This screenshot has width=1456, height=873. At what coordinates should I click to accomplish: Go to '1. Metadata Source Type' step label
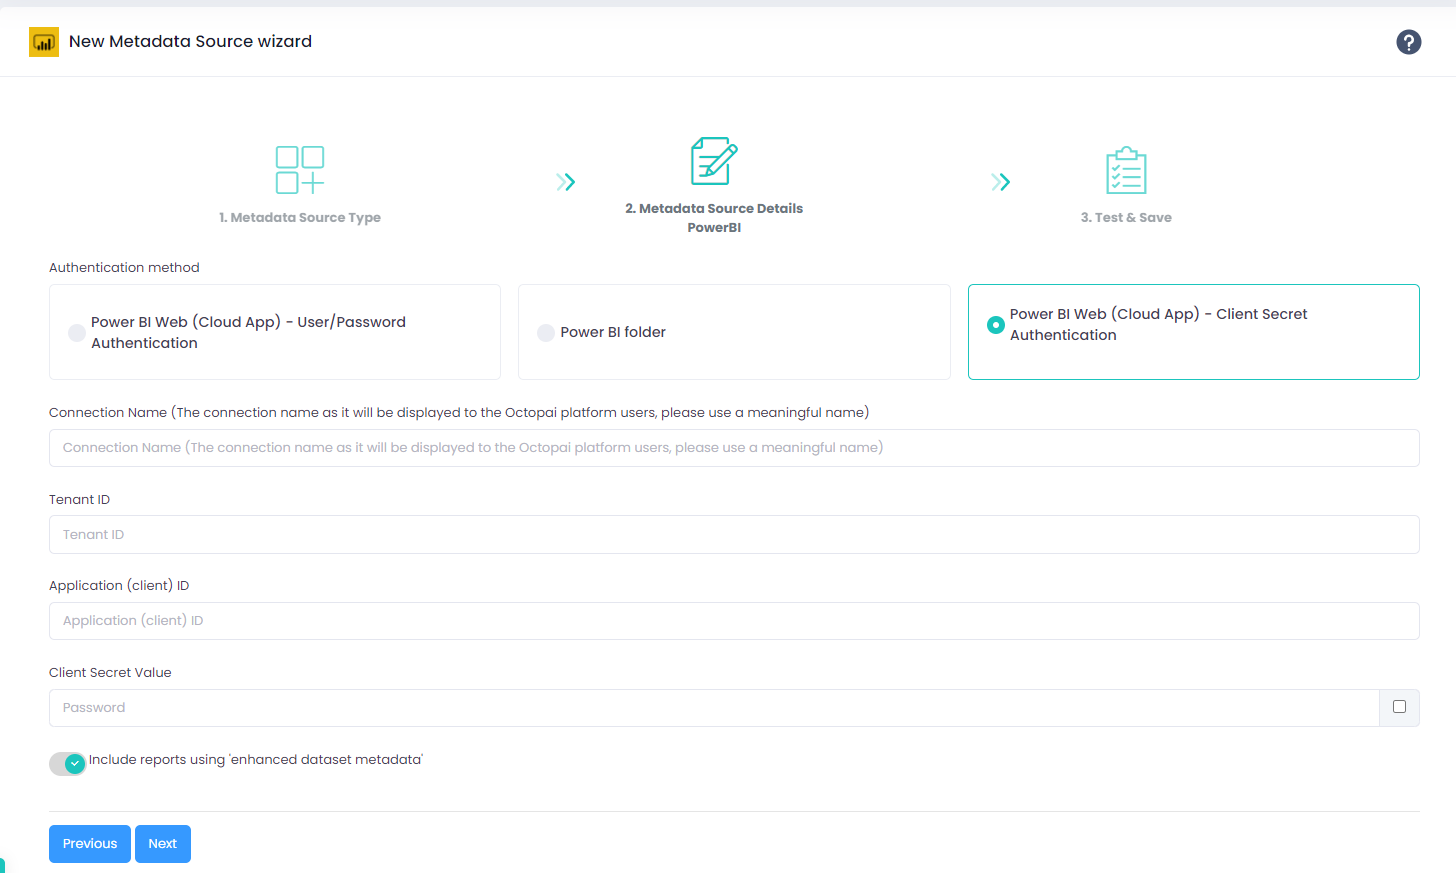(300, 218)
